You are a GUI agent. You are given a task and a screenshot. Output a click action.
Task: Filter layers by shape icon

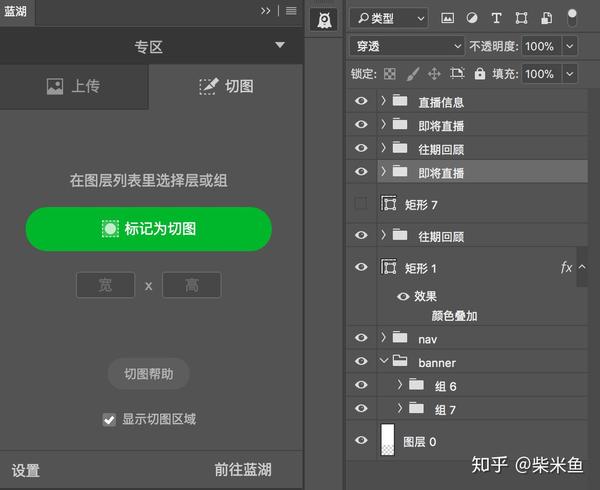(x=521, y=18)
